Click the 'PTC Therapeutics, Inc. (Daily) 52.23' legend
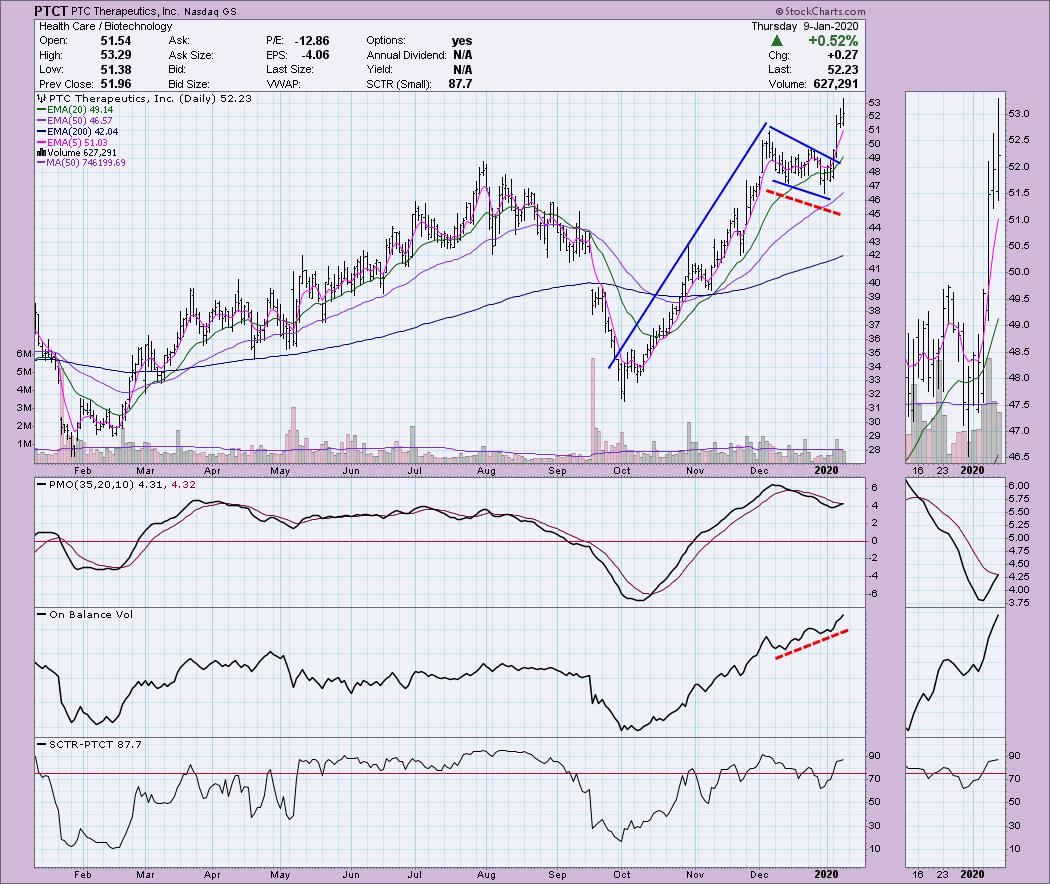This screenshot has width=1050, height=884. tap(145, 98)
